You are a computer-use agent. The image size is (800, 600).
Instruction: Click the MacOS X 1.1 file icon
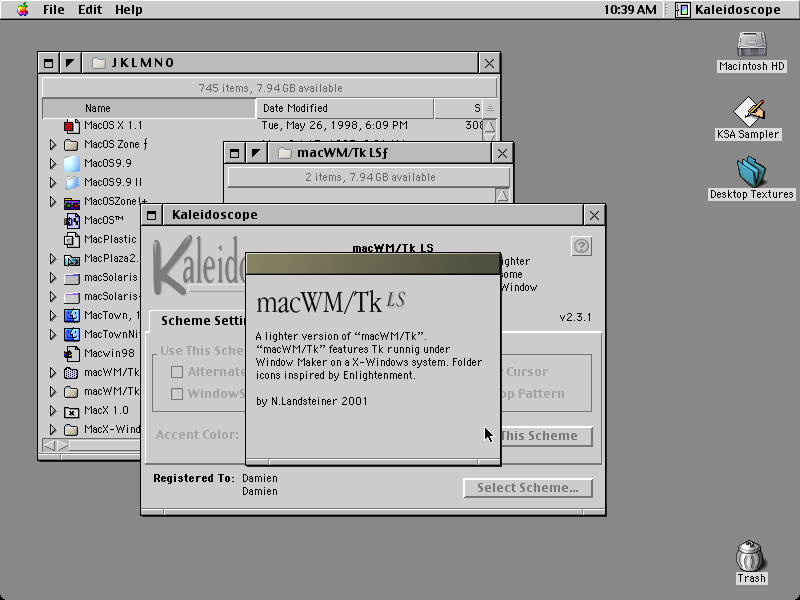click(x=71, y=126)
